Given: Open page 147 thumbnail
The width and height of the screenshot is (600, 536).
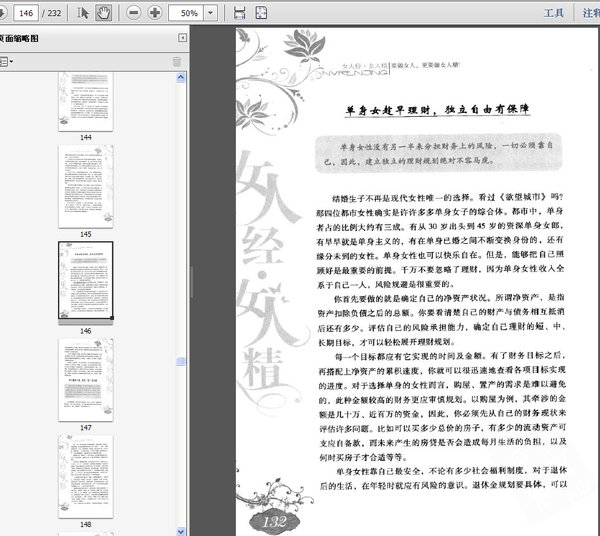Looking at the screenshot, I should [86, 380].
